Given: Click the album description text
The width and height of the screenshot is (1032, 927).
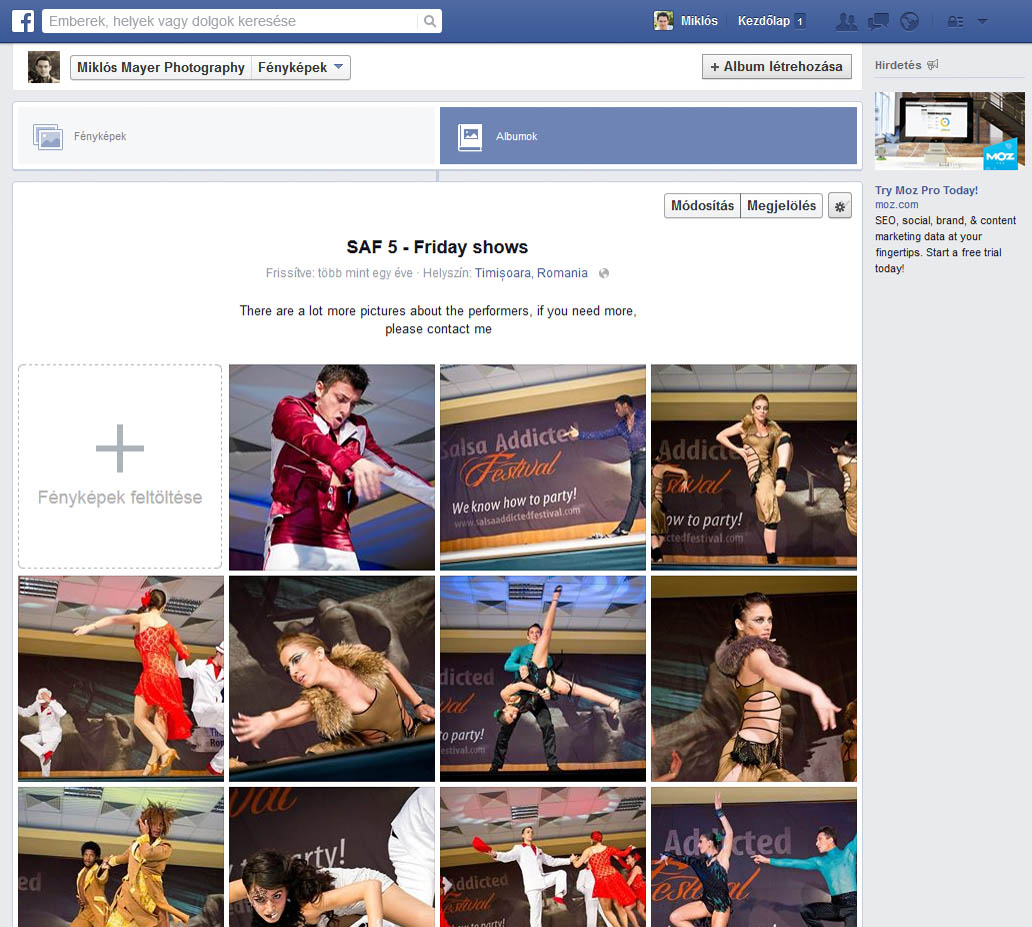Looking at the screenshot, I should click(438, 320).
